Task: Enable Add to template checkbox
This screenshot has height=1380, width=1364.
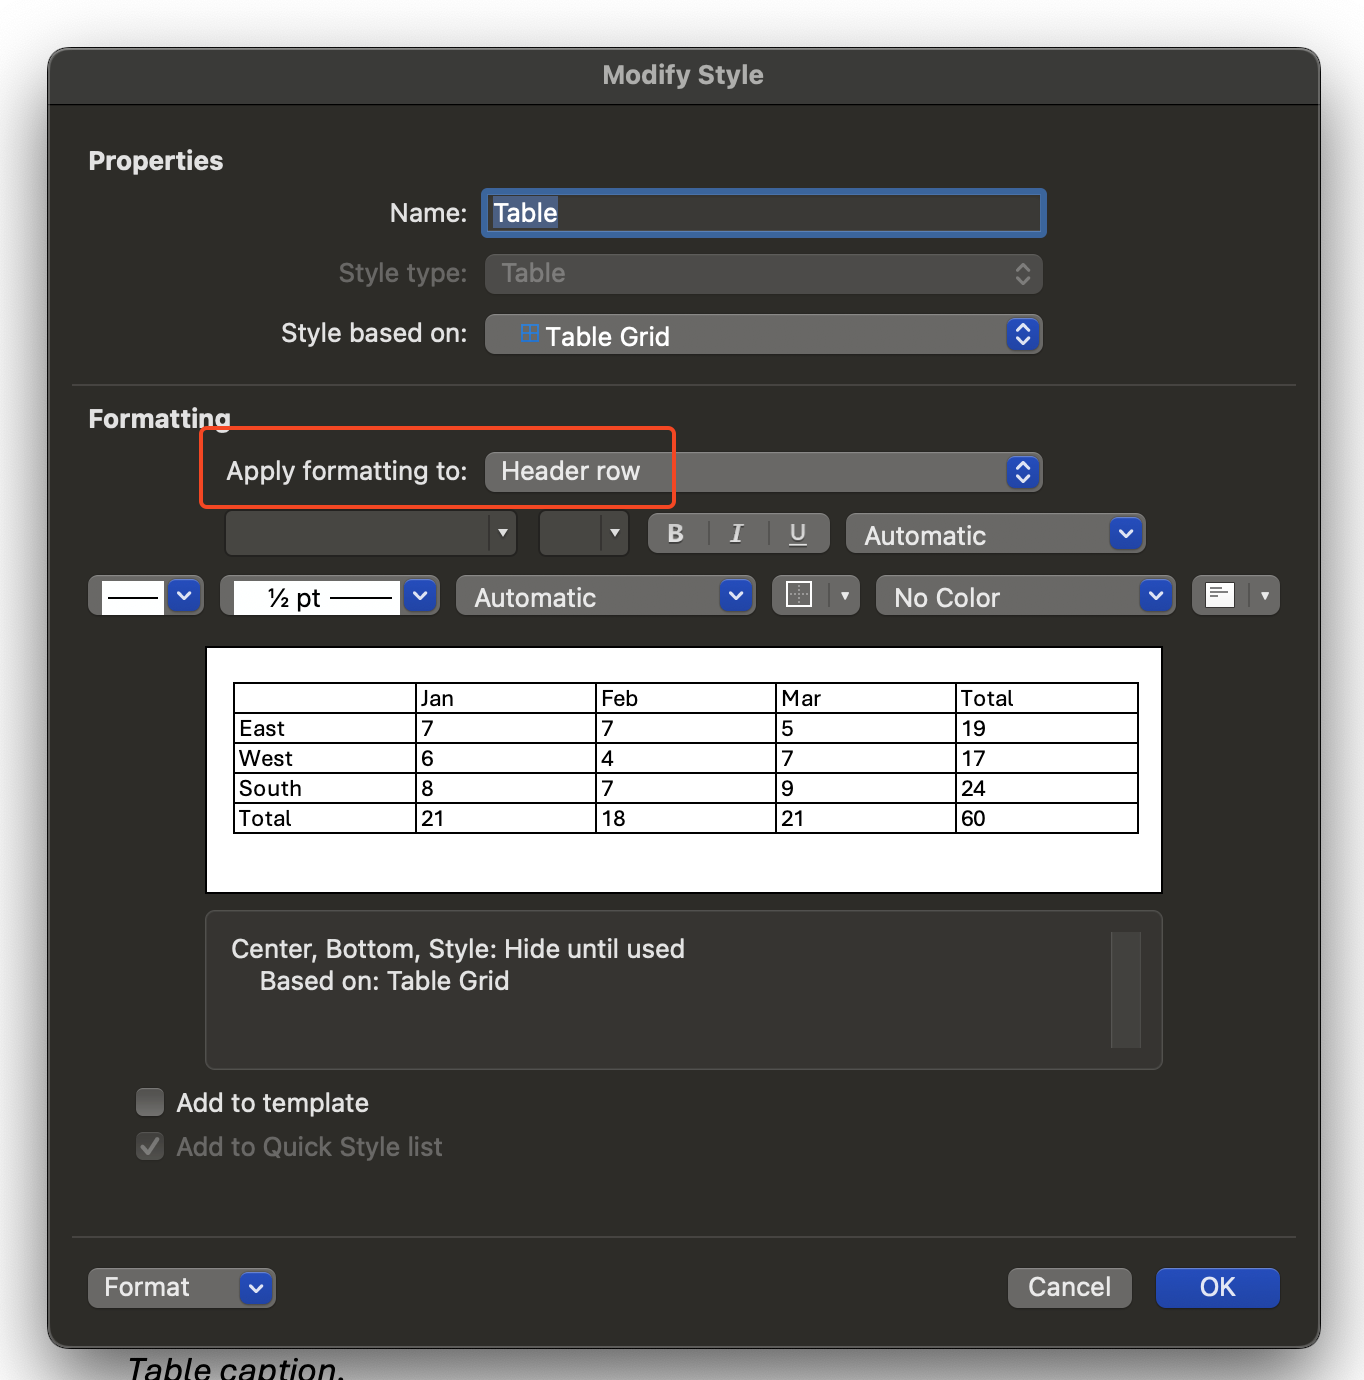Action: pos(150,1102)
